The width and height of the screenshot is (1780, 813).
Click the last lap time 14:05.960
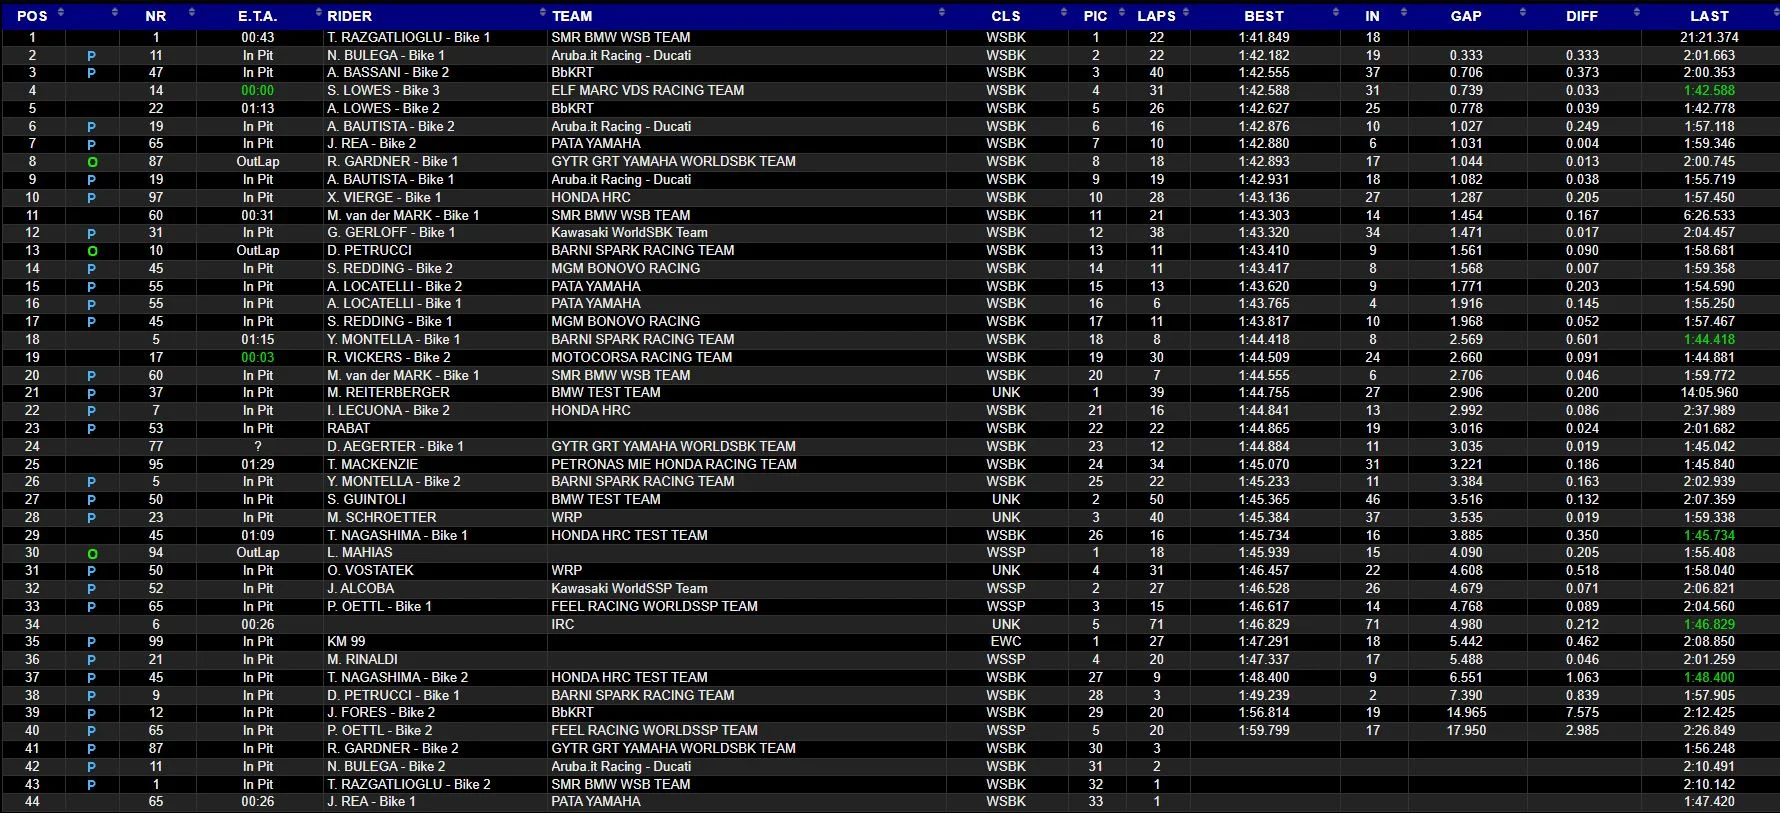tap(1709, 392)
